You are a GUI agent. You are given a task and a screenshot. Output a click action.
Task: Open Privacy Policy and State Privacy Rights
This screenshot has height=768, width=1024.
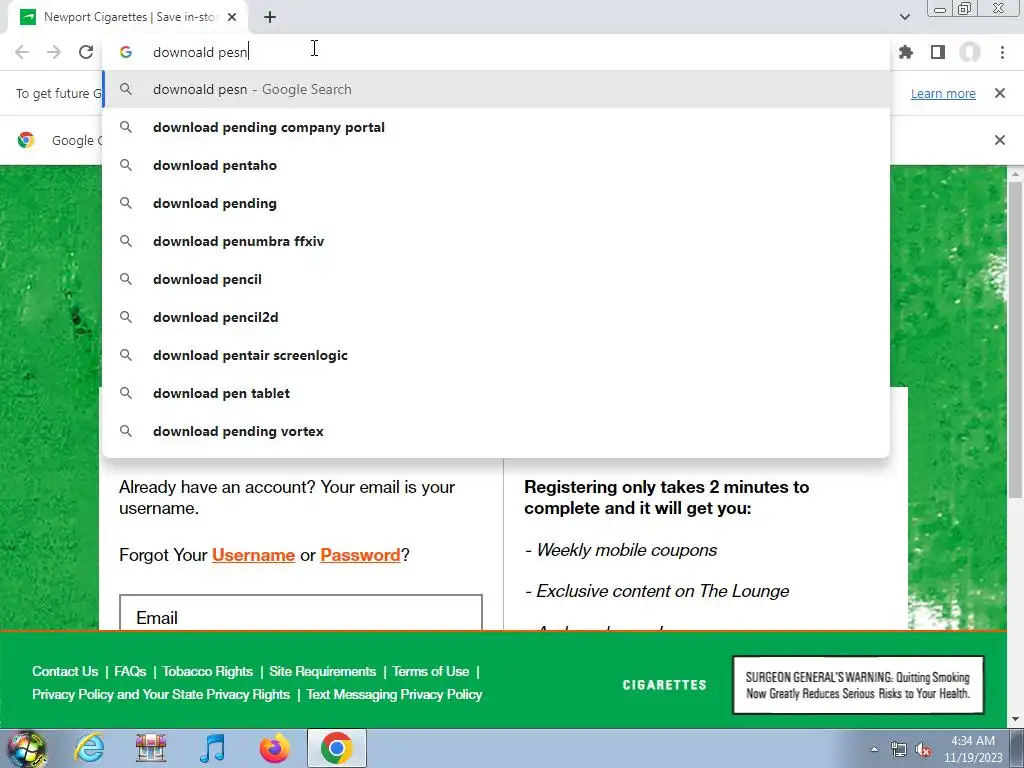click(161, 694)
